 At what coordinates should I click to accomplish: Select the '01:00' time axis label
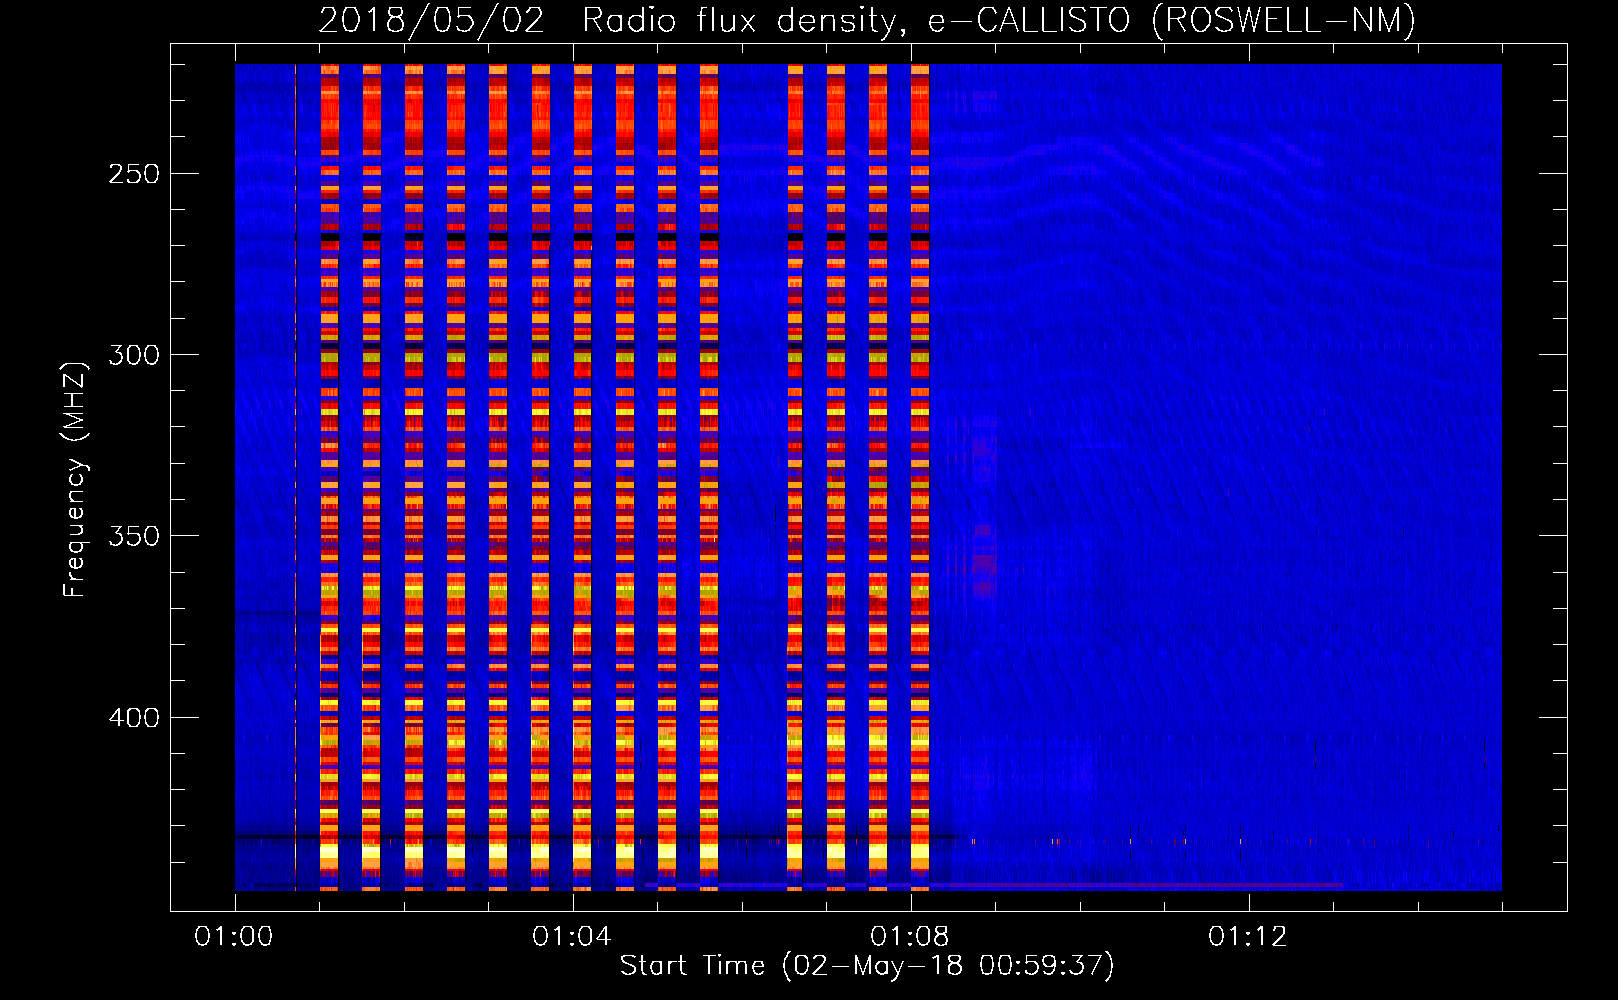click(x=234, y=937)
